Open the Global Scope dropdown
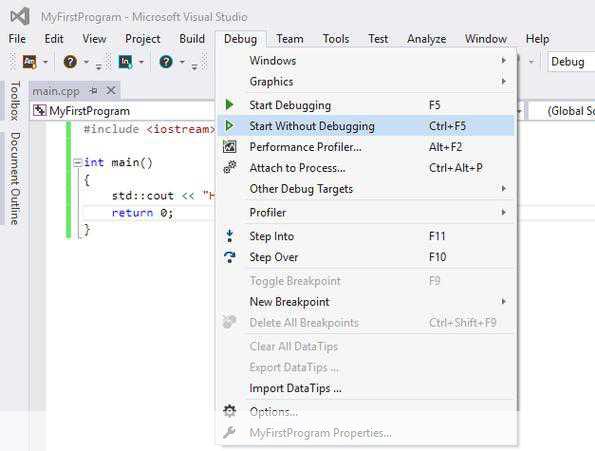The height and width of the screenshot is (451, 595). [563, 111]
